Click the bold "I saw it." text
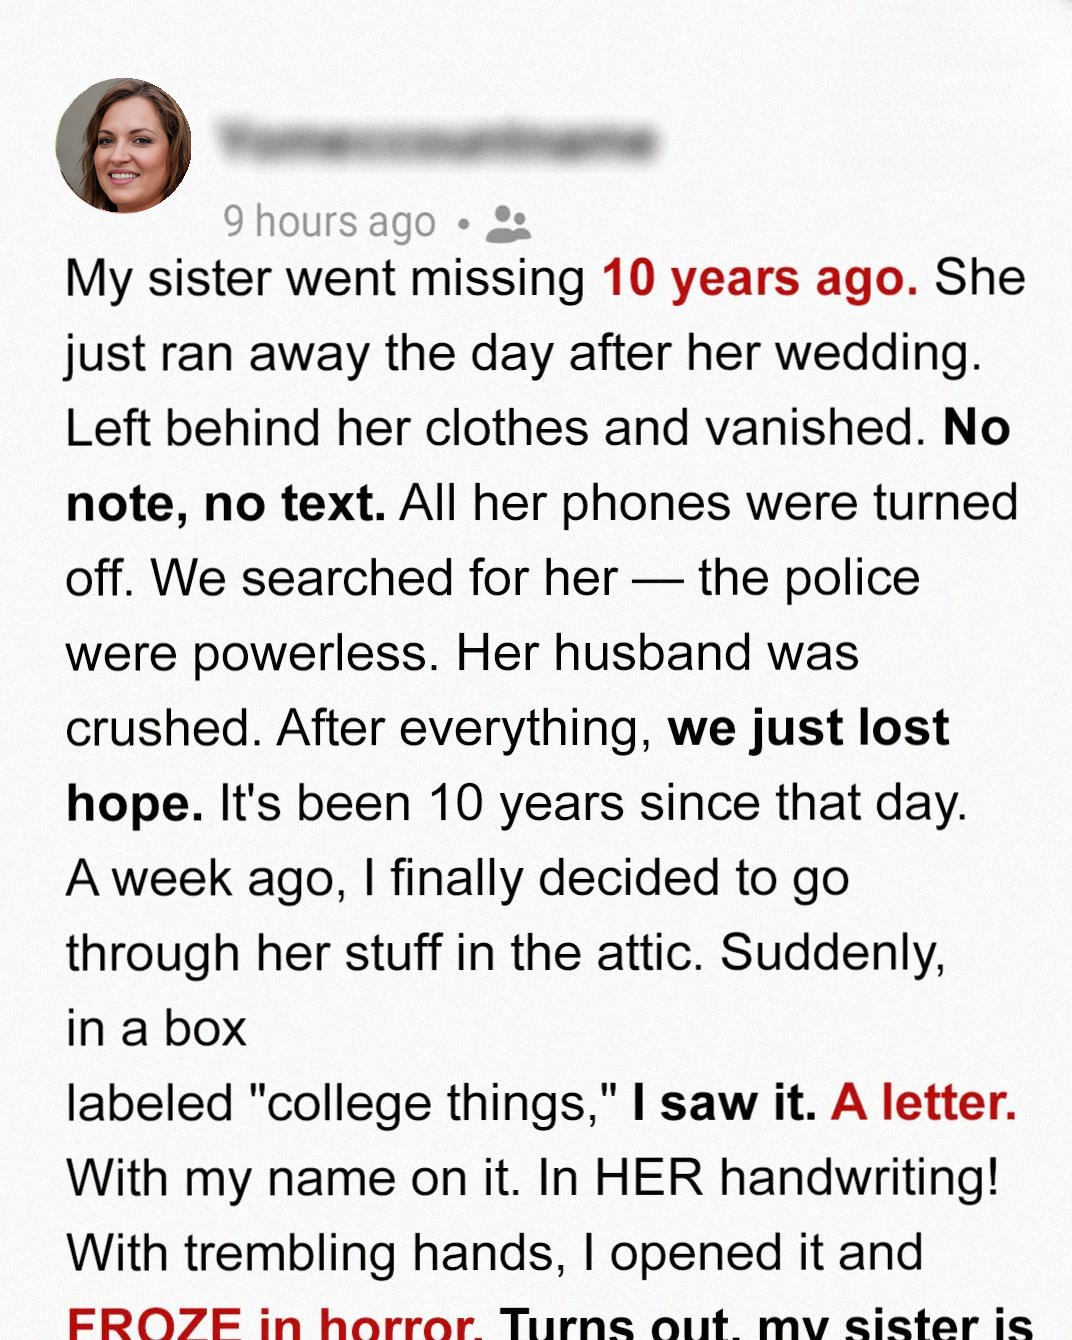Screen dimensions: 1072x1340 (724, 1103)
